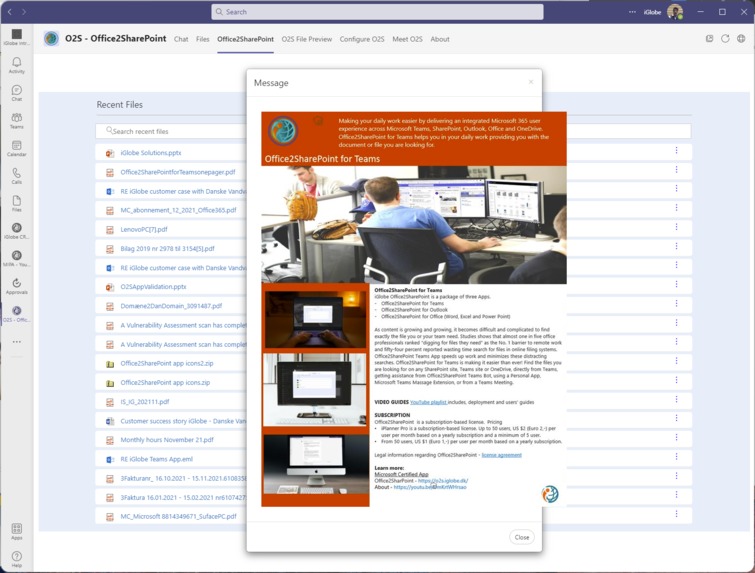
Task: Open Settings and more ellipsis in title bar
Action: click(x=632, y=12)
